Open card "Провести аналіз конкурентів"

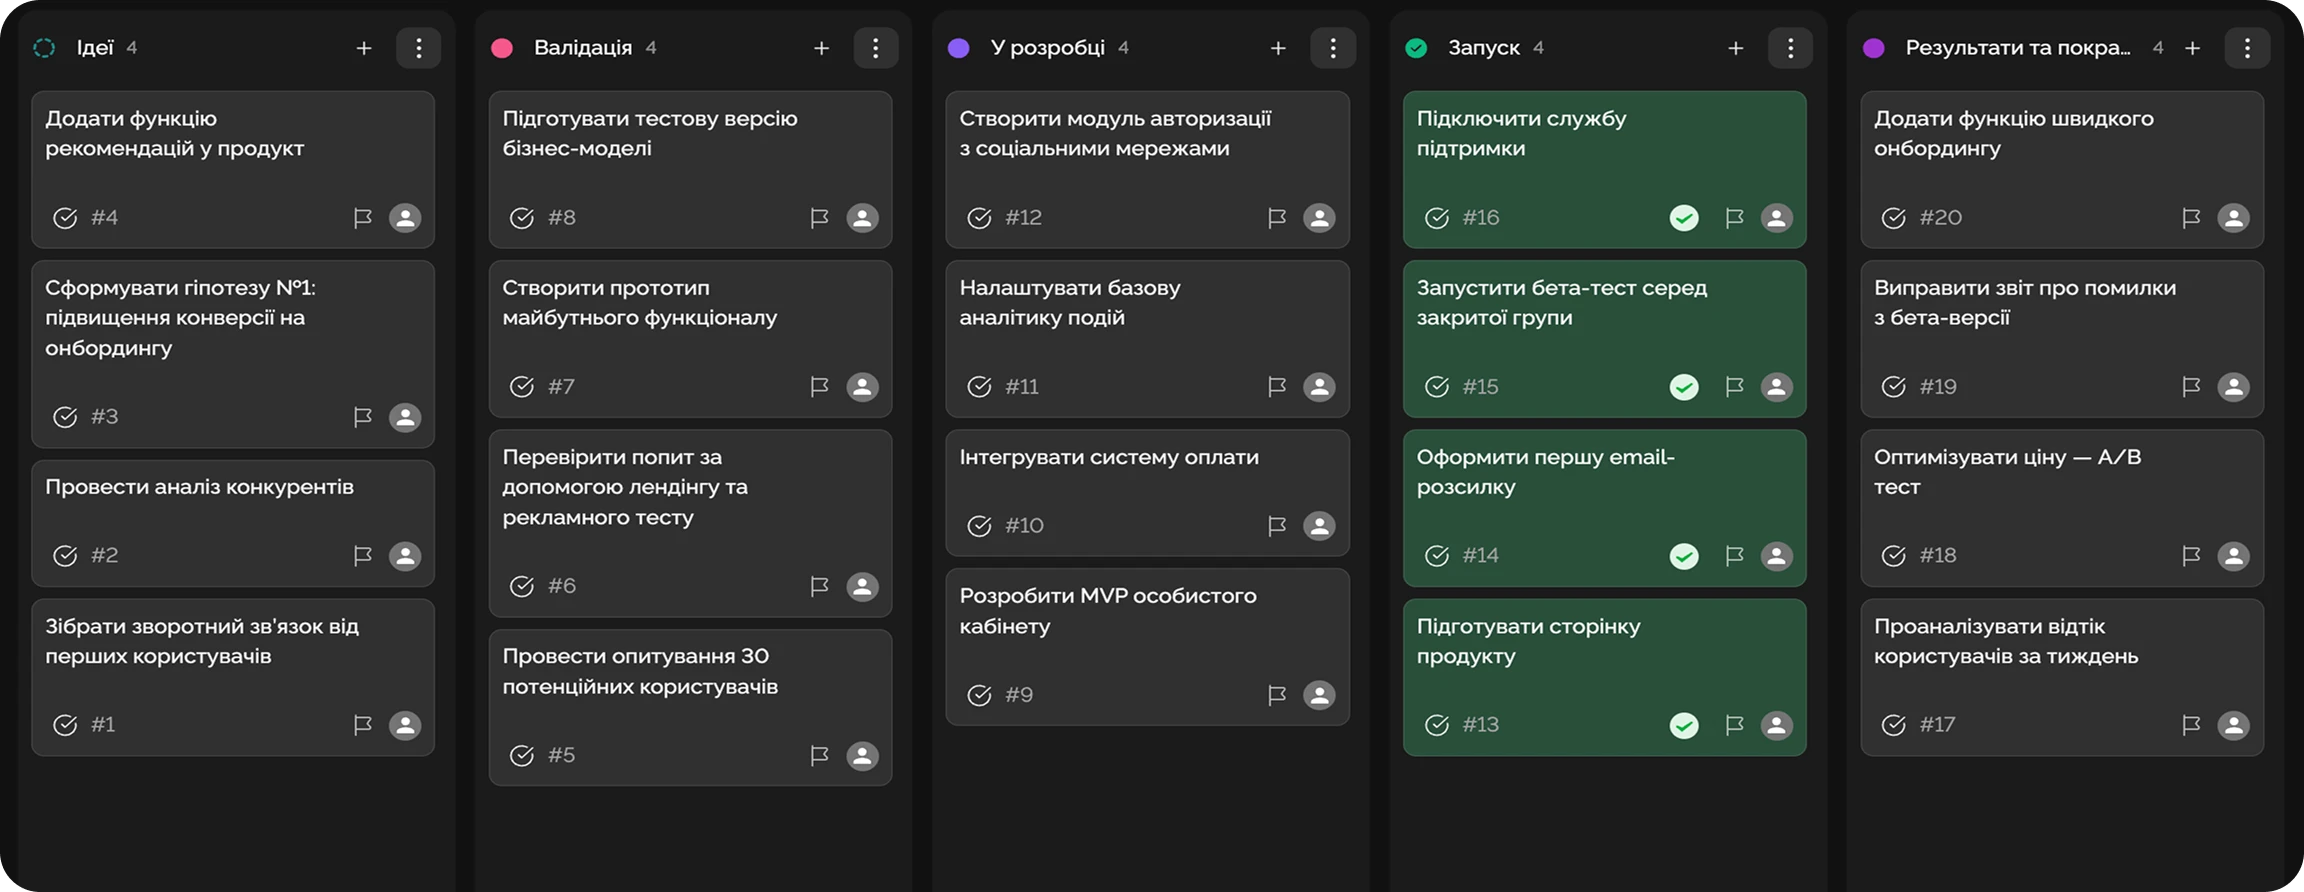point(199,487)
